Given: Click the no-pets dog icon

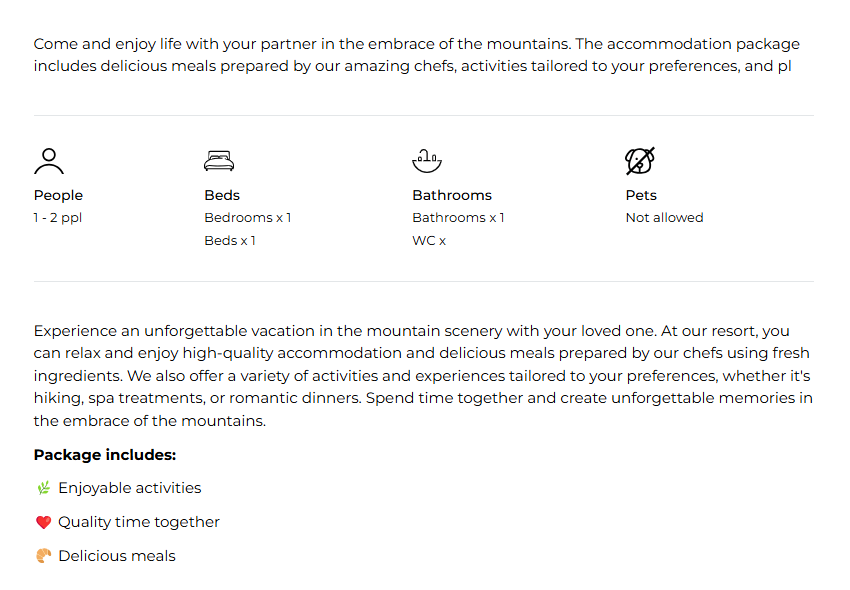Looking at the screenshot, I should (640, 161).
